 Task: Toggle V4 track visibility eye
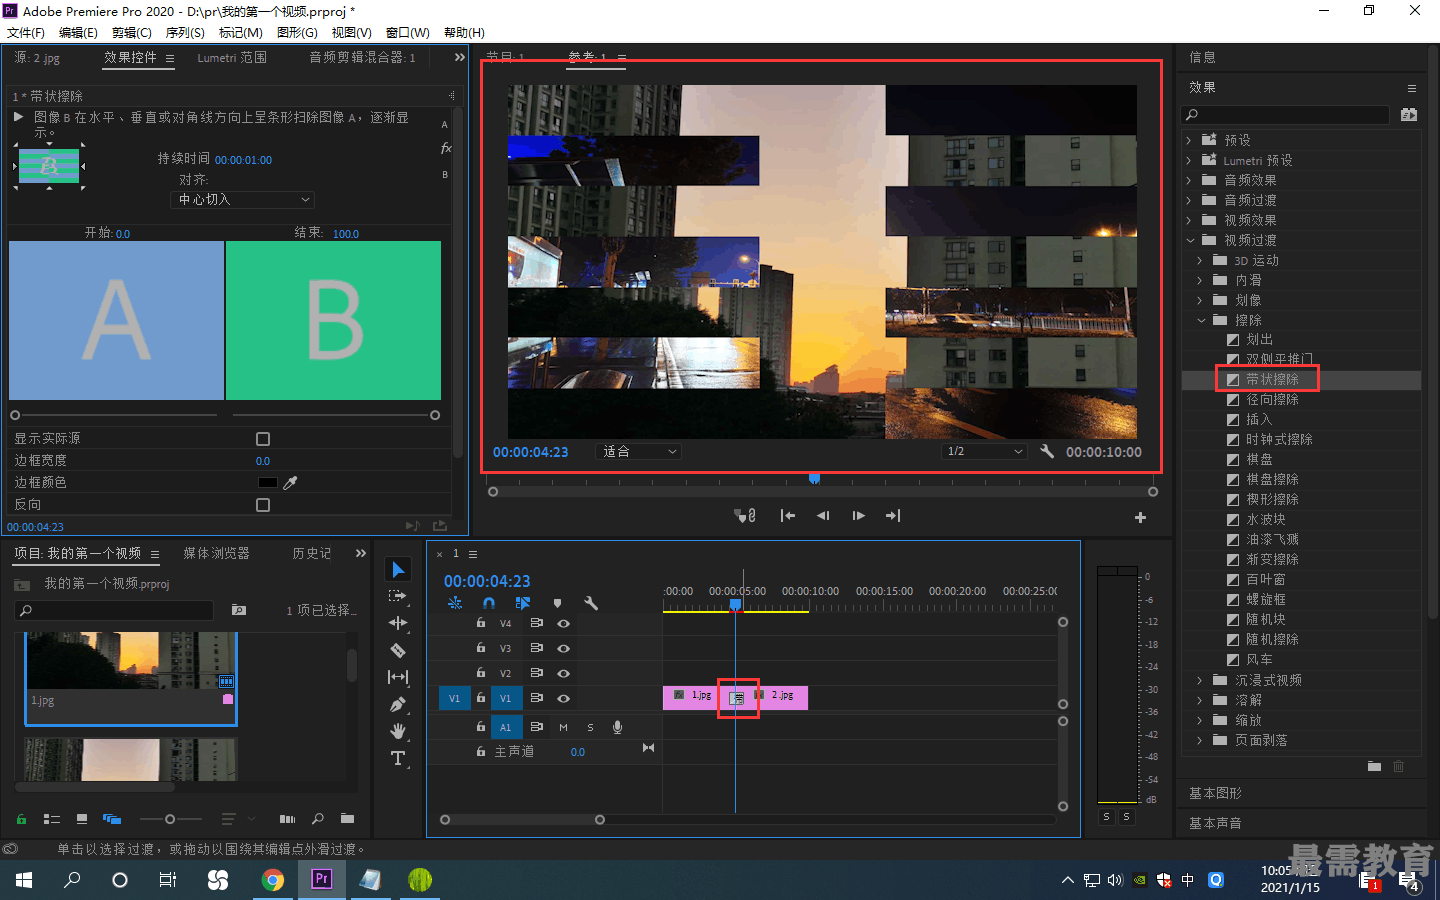[x=563, y=623]
